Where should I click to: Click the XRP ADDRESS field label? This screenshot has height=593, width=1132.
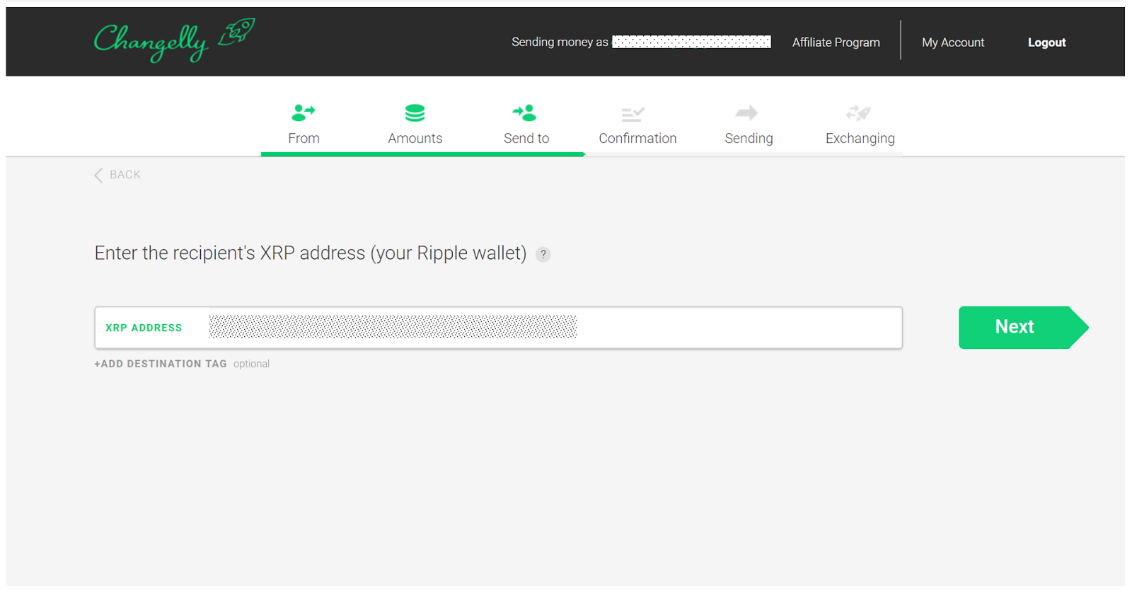[x=144, y=328]
